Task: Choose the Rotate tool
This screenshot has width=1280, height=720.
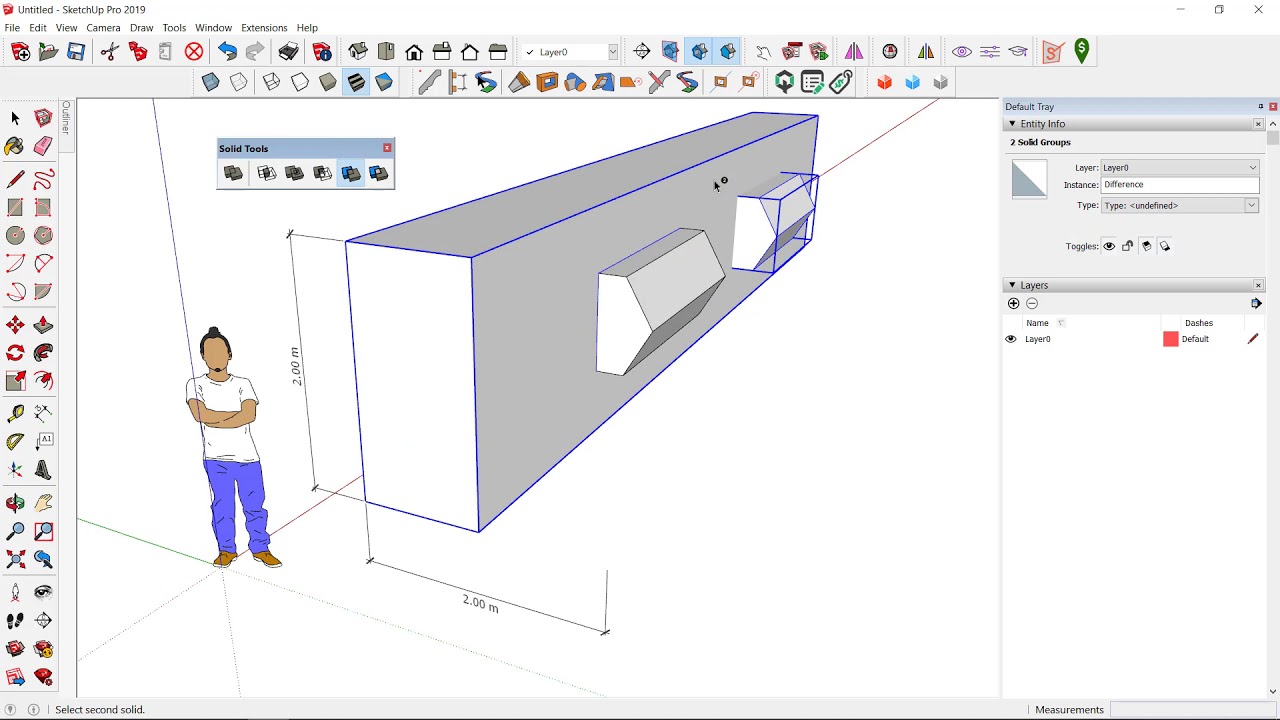Action: (15, 352)
